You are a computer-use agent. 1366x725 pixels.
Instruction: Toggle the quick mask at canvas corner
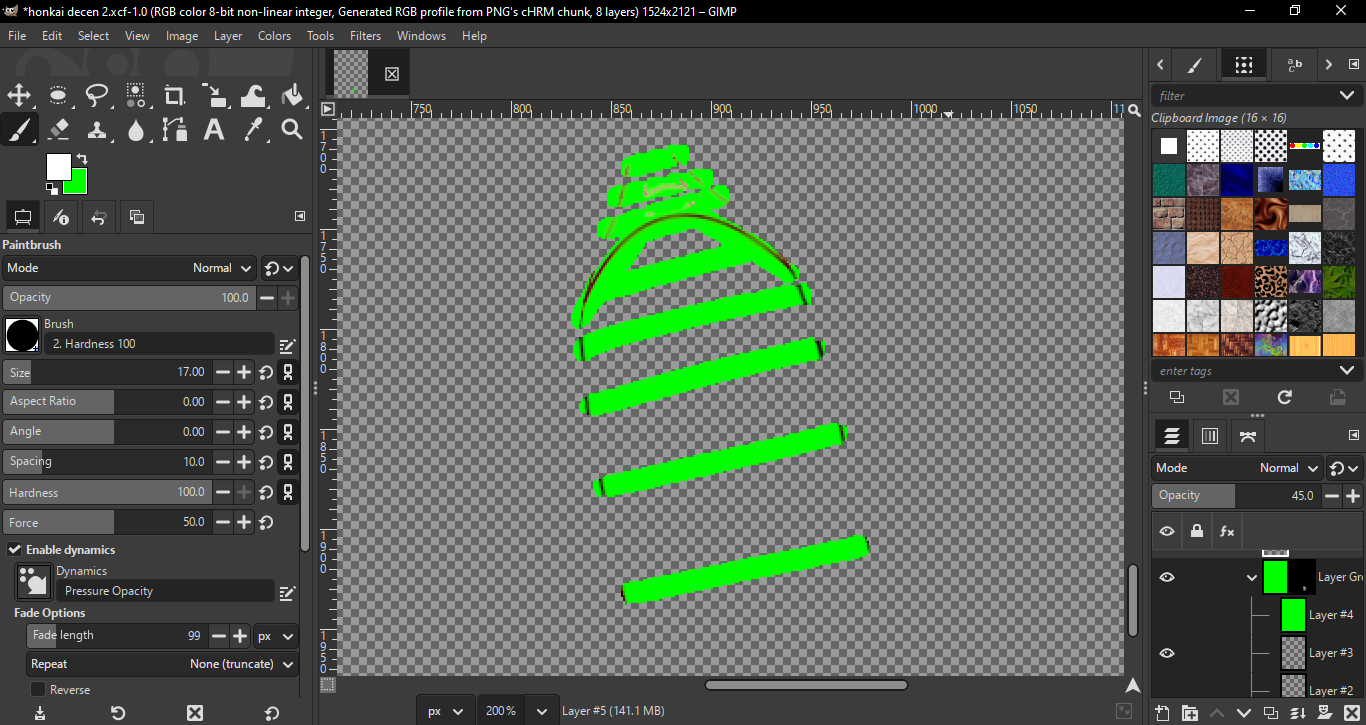coord(327,685)
